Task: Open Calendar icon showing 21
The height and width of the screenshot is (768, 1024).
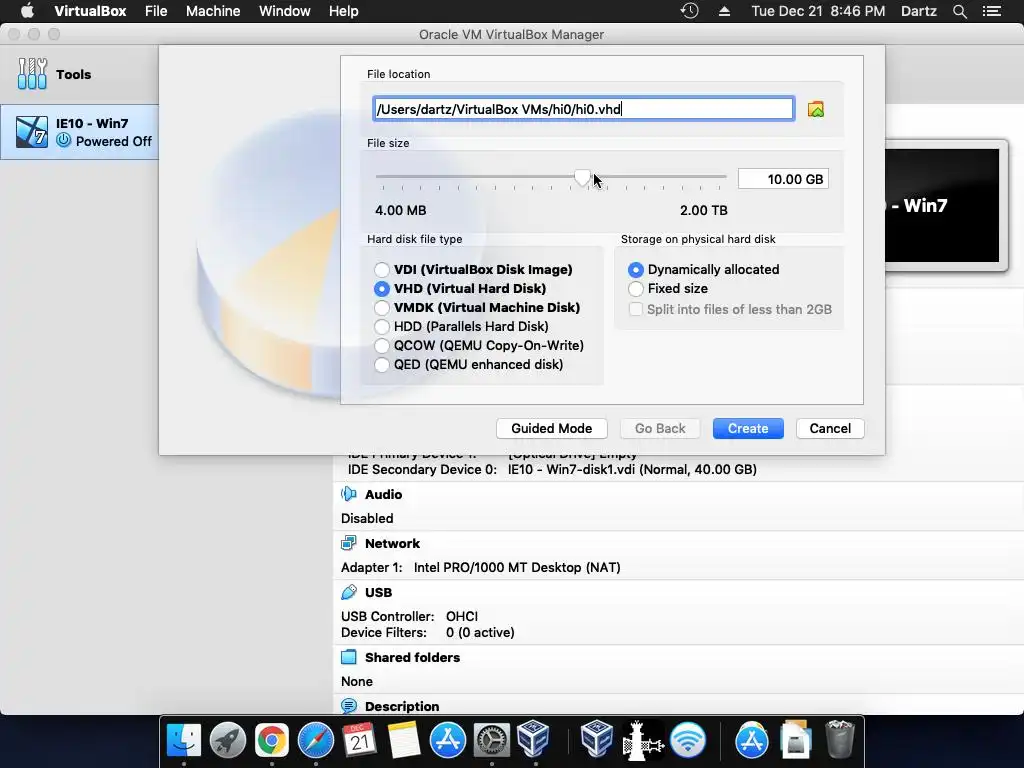Action: point(359,740)
